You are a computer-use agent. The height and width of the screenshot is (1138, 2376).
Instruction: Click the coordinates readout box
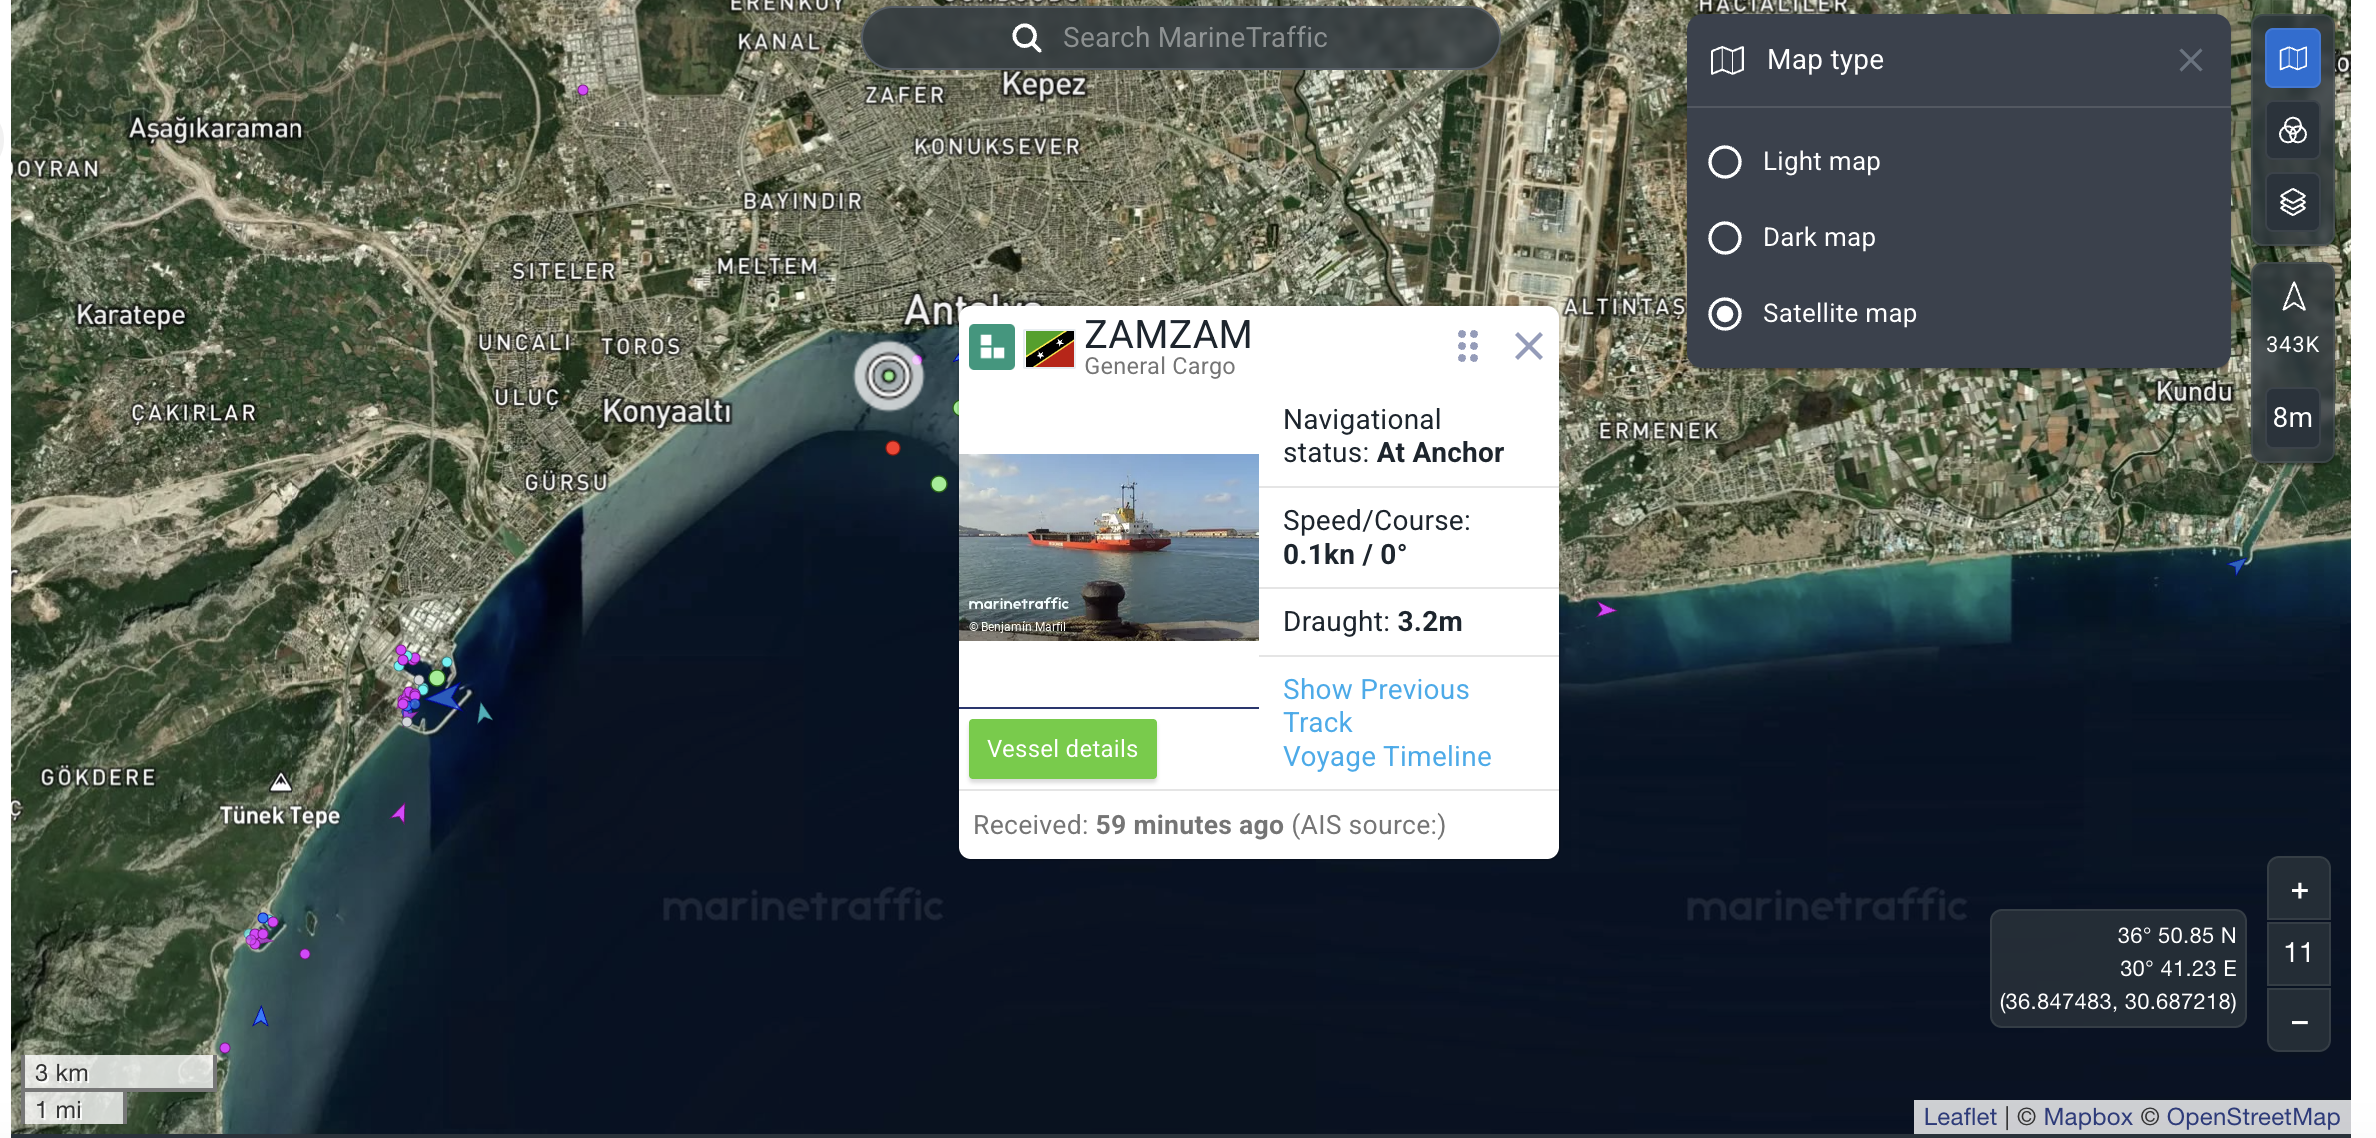tap(2118, 968)
